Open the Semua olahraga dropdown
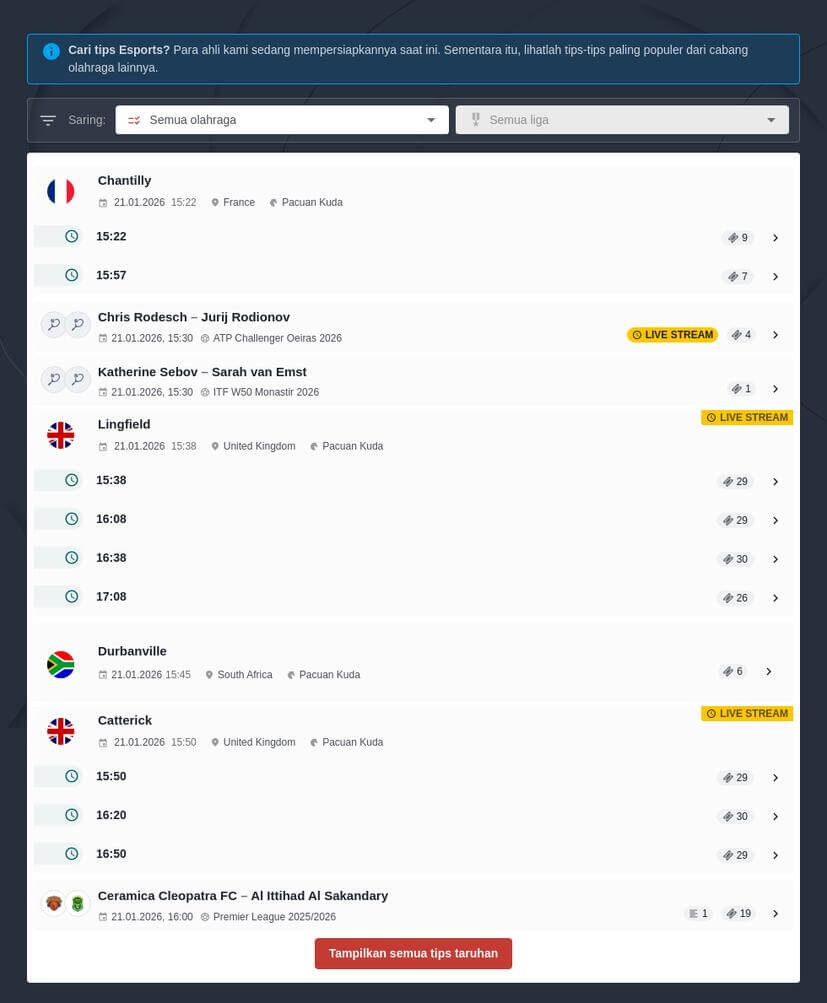 [x=282, y=119]
